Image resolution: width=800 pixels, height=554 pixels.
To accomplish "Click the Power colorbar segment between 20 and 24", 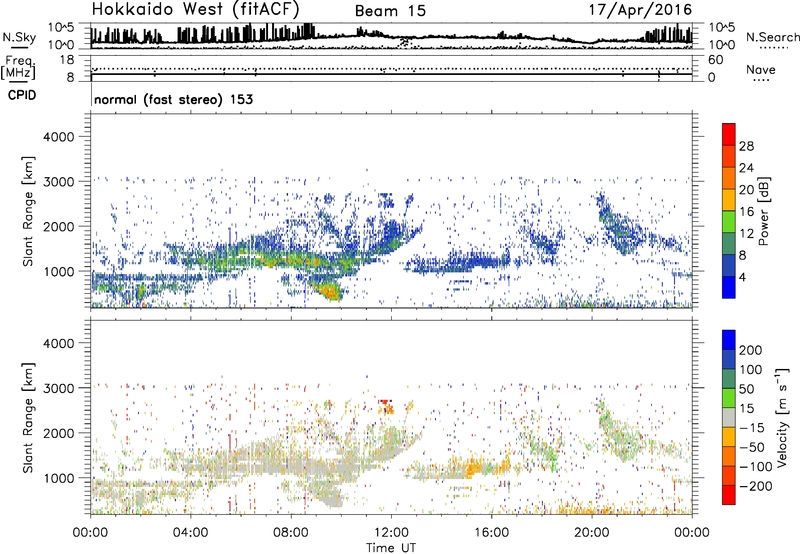I will [729, 178].
